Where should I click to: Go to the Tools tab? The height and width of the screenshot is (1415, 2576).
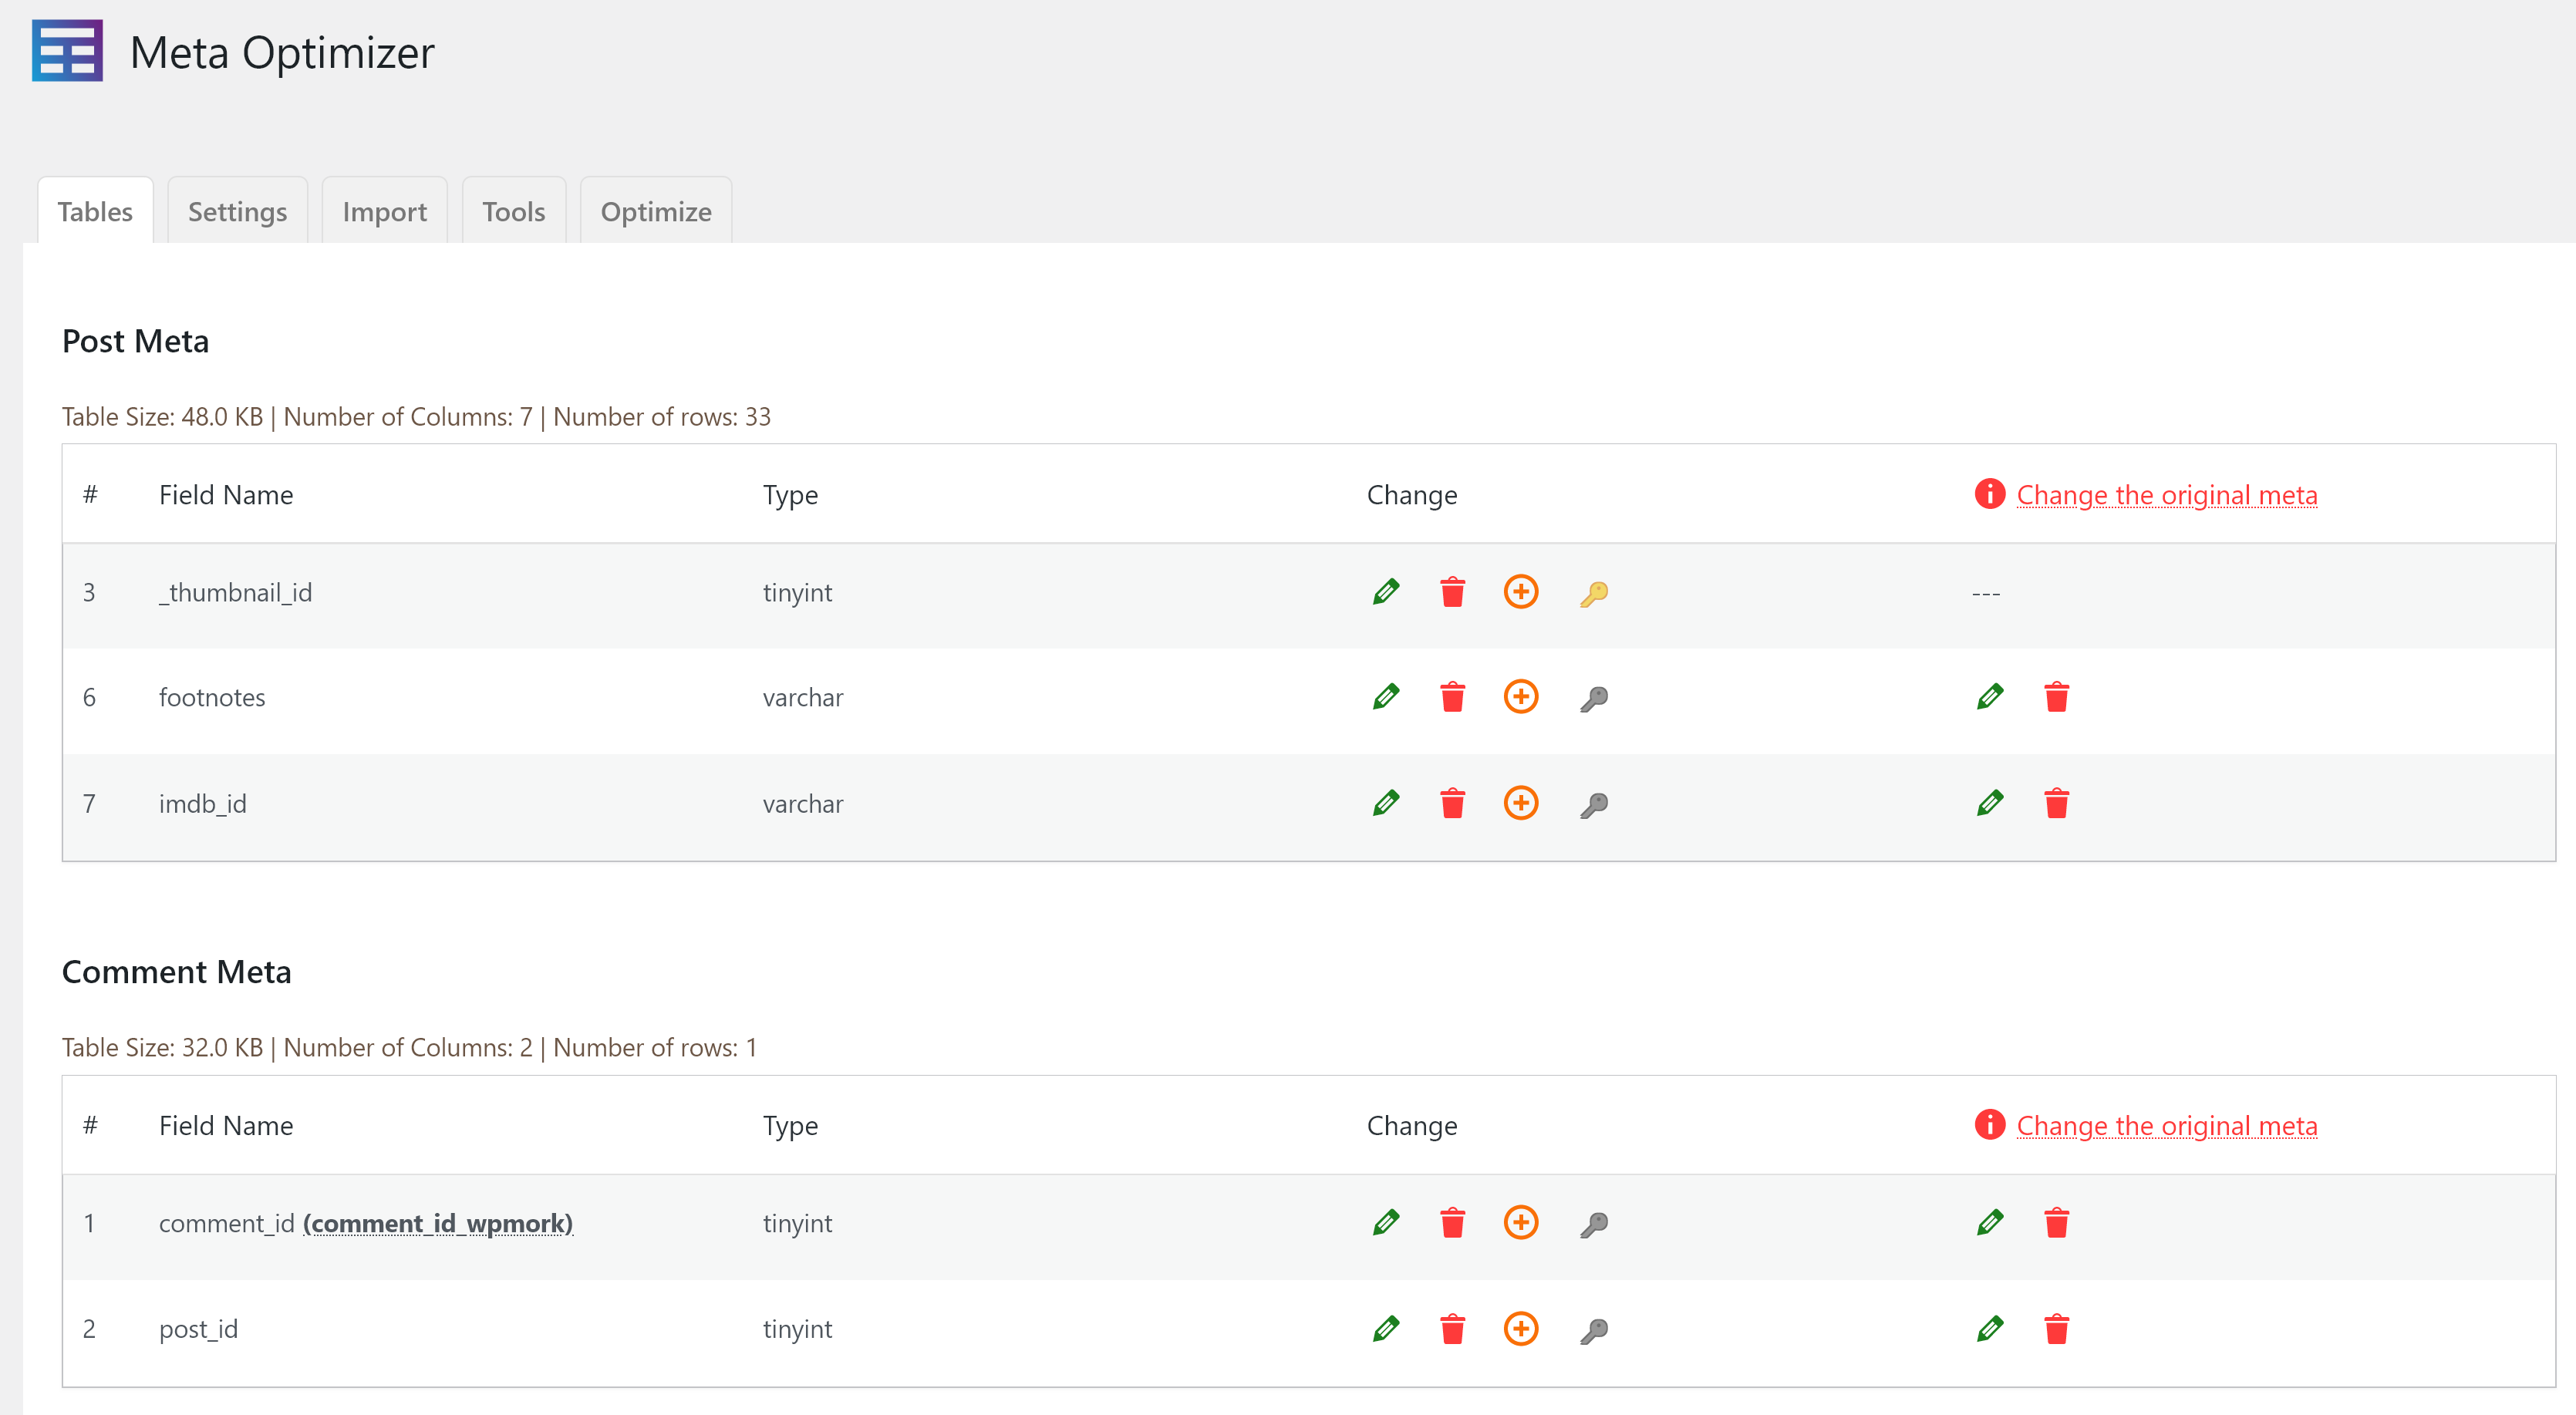click(513, 211)
